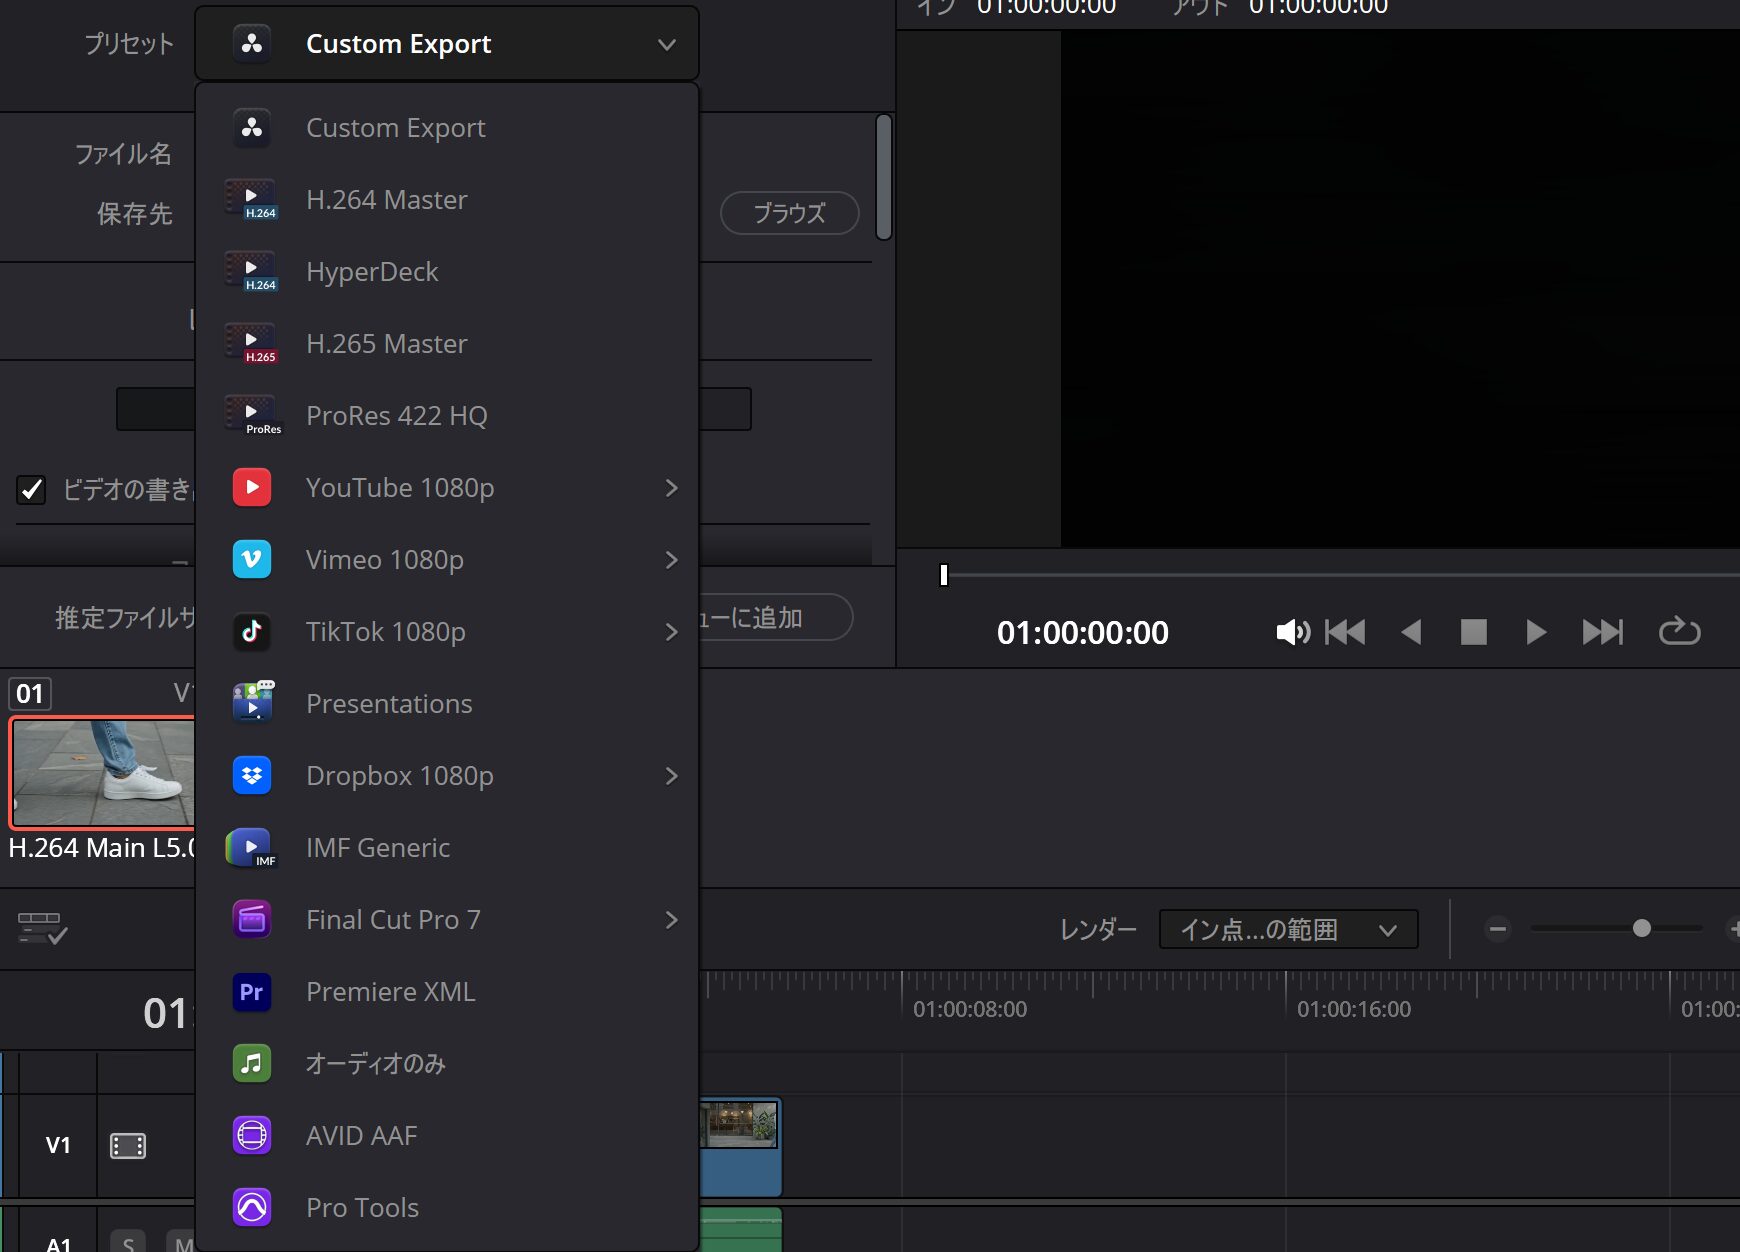Select the Pro Tools preset text
The width and height of the screenshot is (1740, 1252).
pyautogui.click(x=363, y=1208)
